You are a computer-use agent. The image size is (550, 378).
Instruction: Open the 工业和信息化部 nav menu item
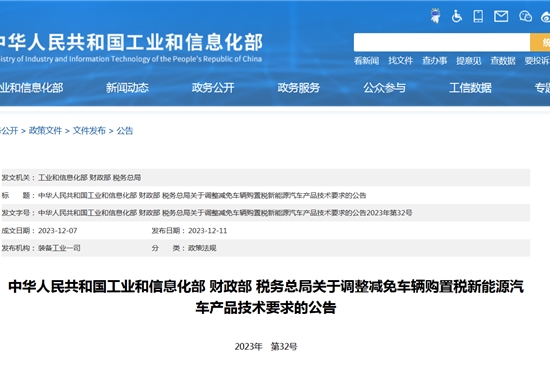click(32, 88)
